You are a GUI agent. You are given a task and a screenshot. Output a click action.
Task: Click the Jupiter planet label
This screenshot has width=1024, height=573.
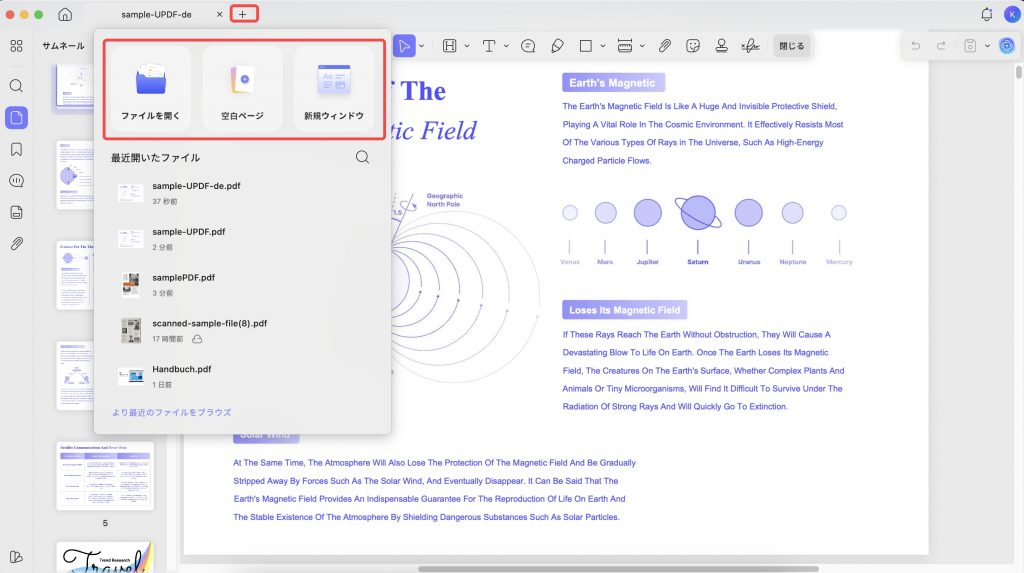[x=647, y=262]
